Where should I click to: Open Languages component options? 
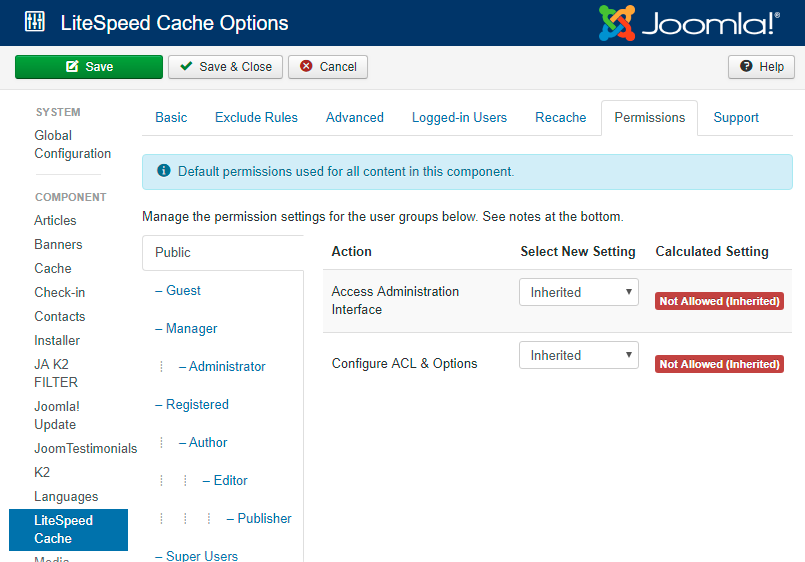point(66,496)
